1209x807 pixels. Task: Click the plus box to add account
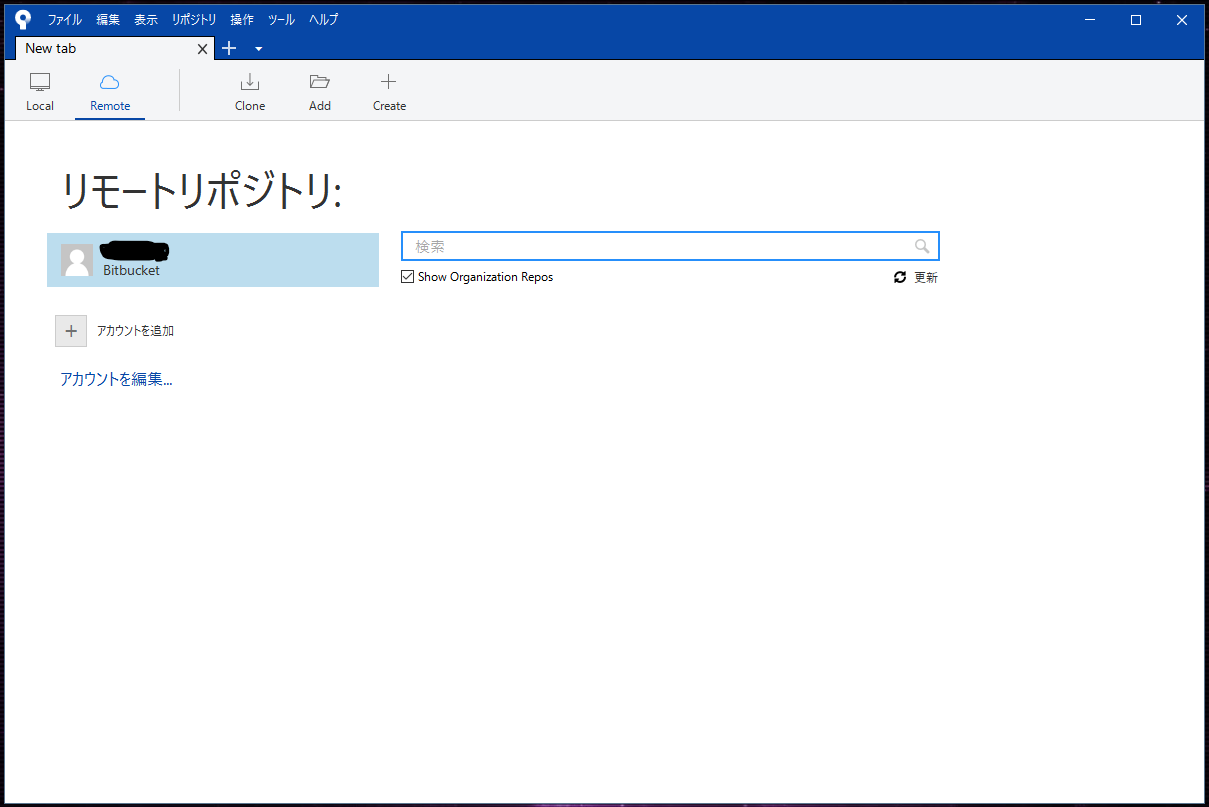[x=71, y=331]
